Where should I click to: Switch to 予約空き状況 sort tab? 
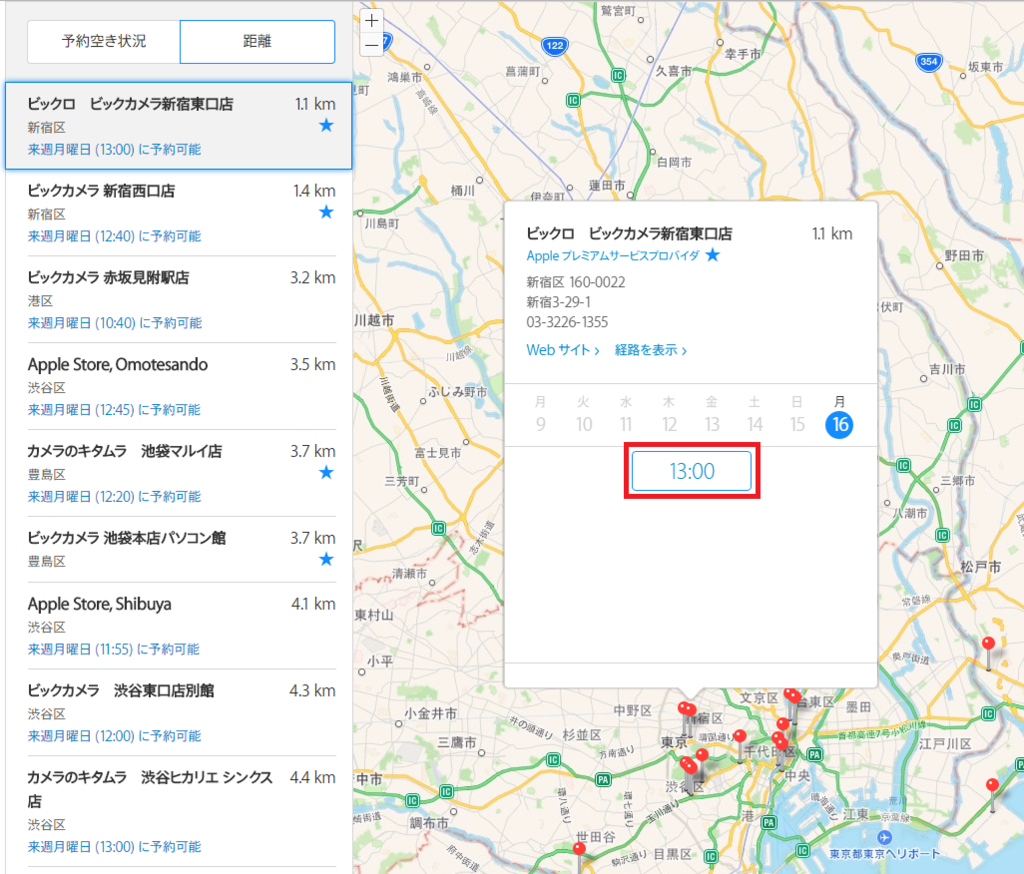click(x=104, y=41)
